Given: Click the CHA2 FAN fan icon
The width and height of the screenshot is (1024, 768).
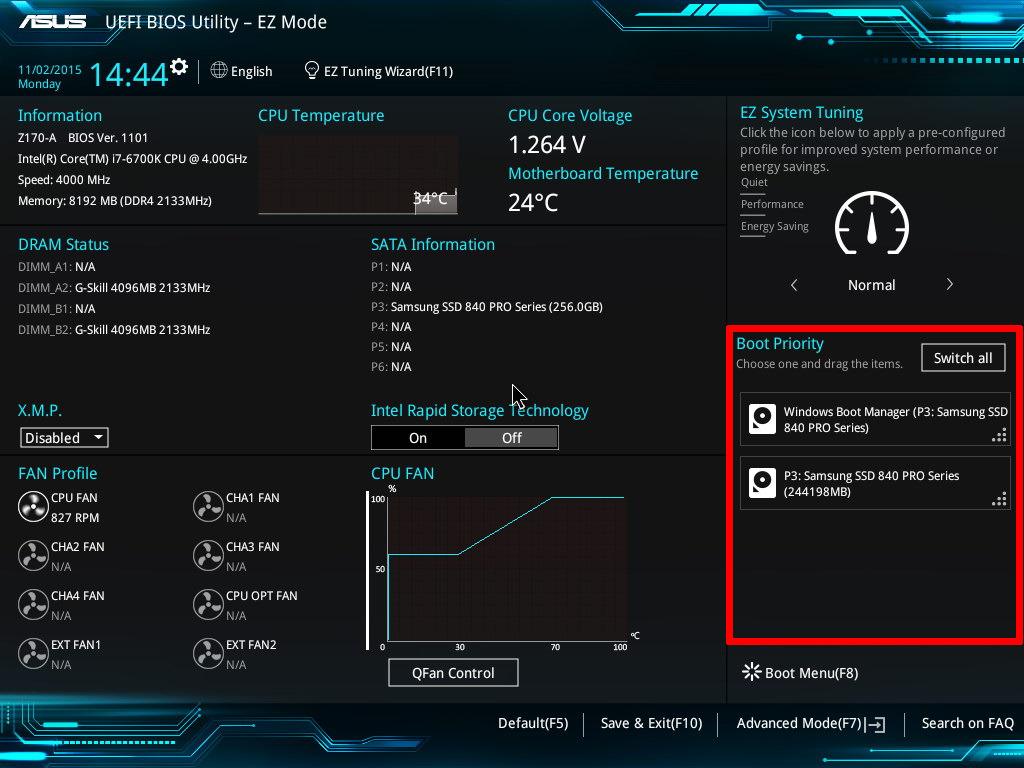Looking at the screenshot, I should click(33, 556).
